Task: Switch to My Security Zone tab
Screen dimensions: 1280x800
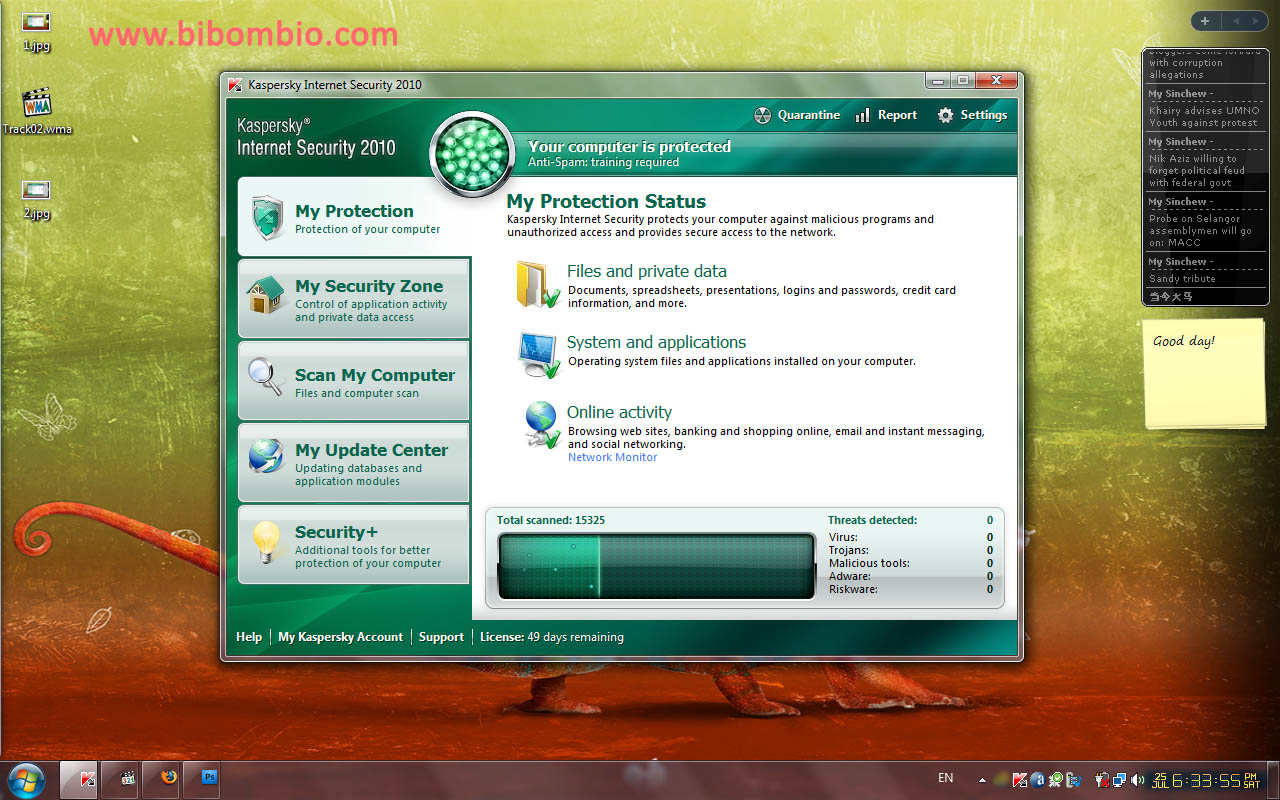Action: point(353,298)
